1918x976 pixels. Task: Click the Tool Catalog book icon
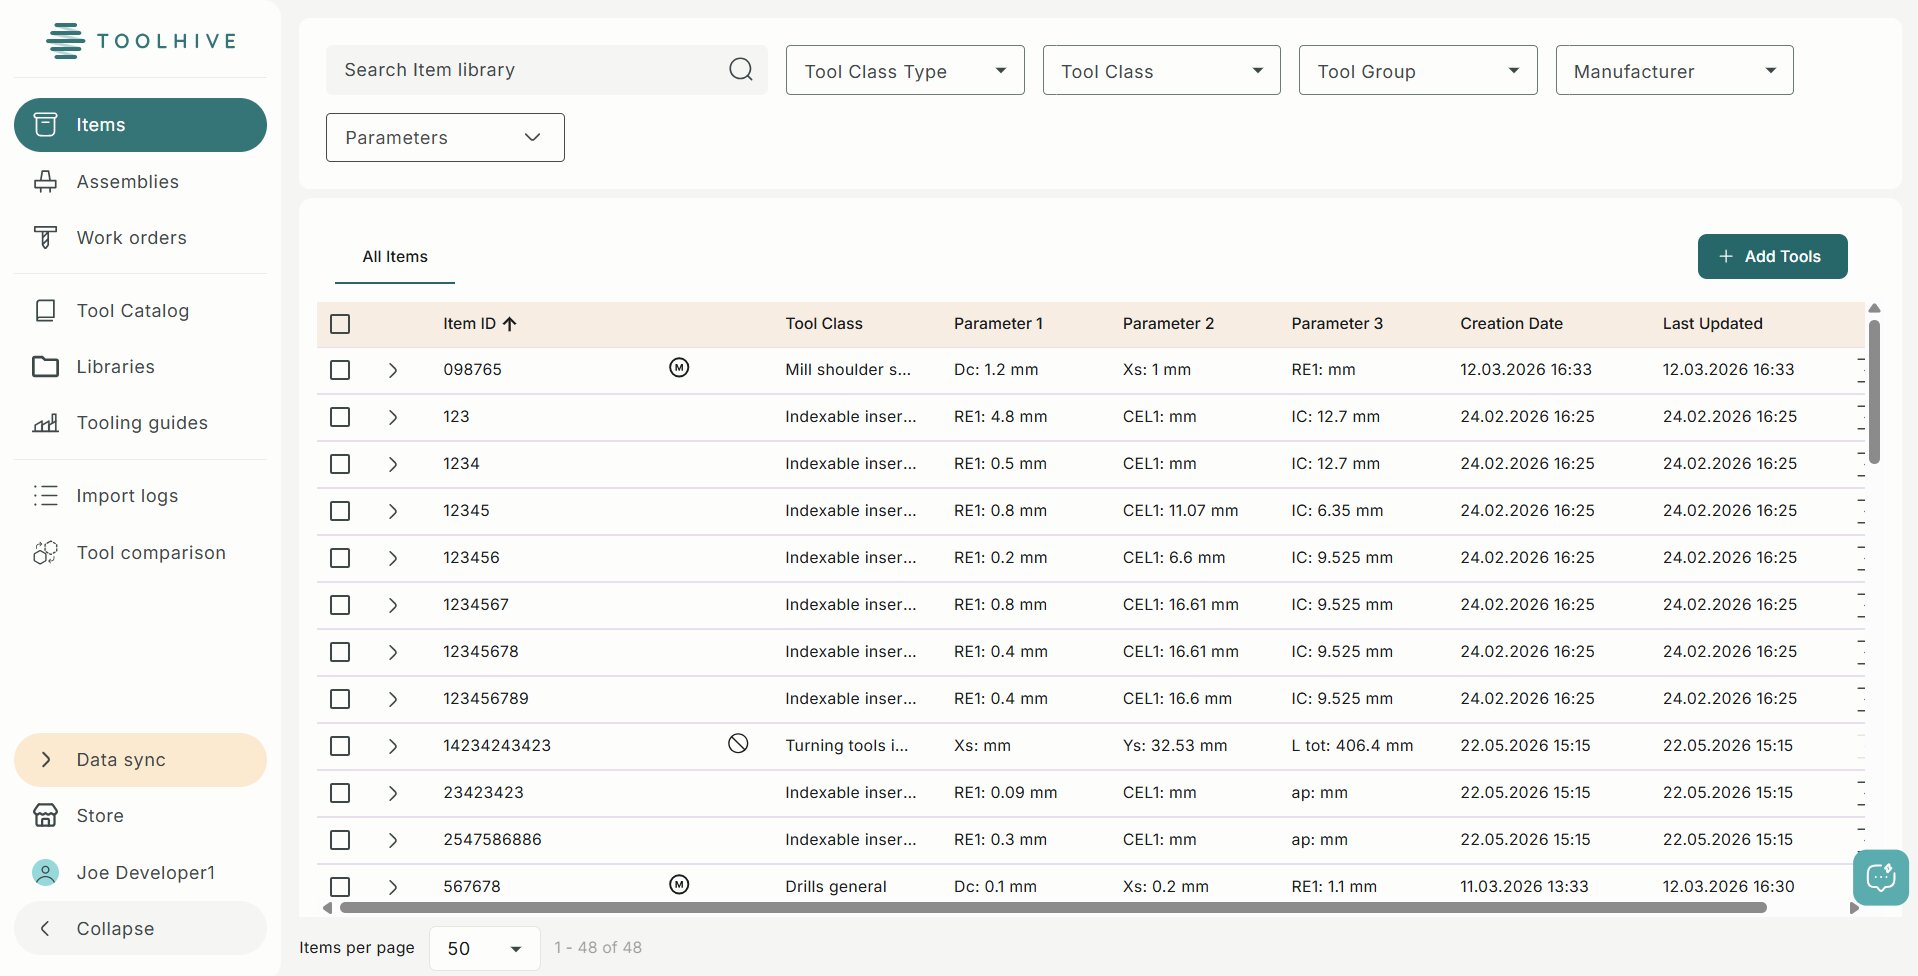pyautogui.click(x=45, y=311)
